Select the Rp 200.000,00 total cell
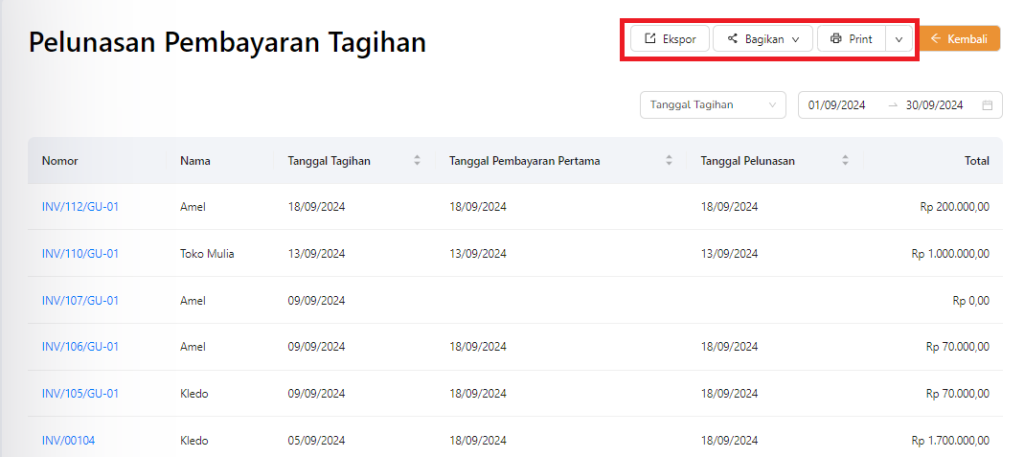The image size is (1024, 457). [x=955, y=207]
